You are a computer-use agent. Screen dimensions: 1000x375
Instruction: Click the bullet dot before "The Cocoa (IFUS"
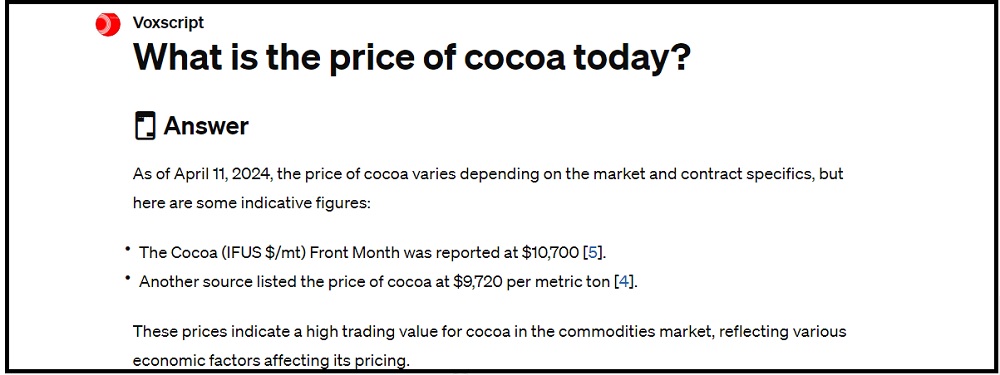(128, 249)
